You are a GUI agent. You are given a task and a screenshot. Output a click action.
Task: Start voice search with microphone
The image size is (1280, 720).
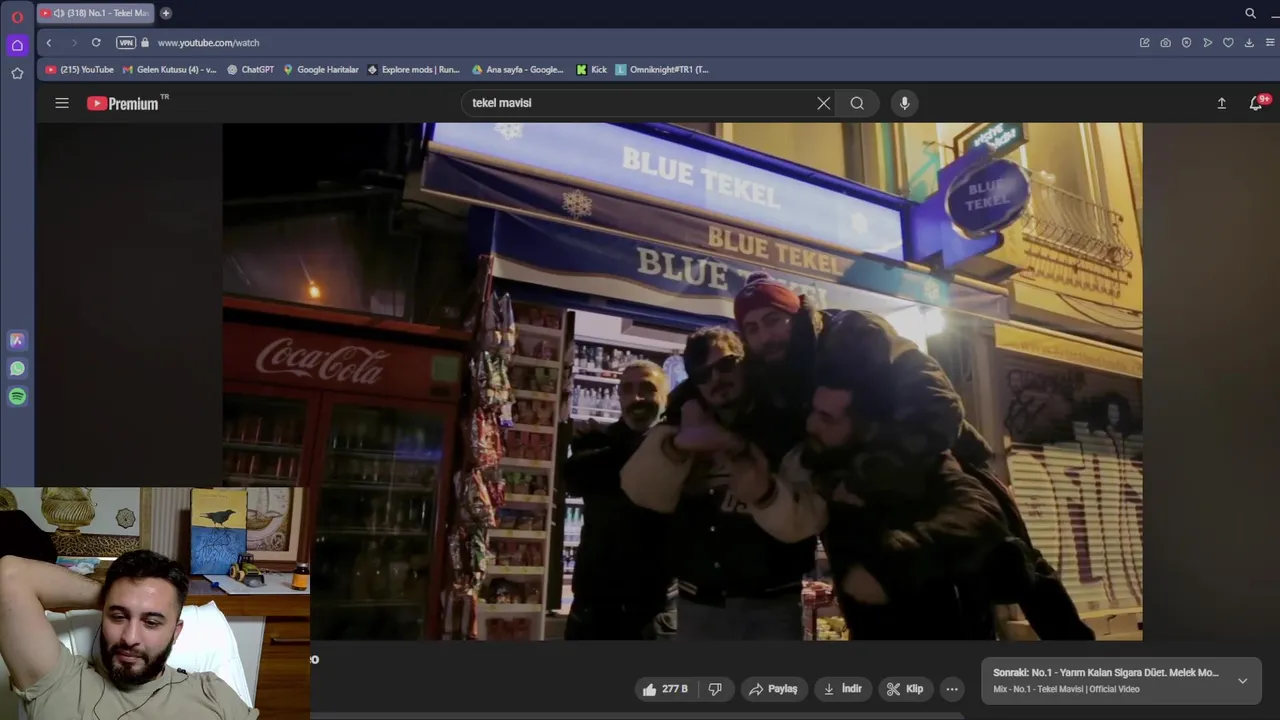point(904,103)
